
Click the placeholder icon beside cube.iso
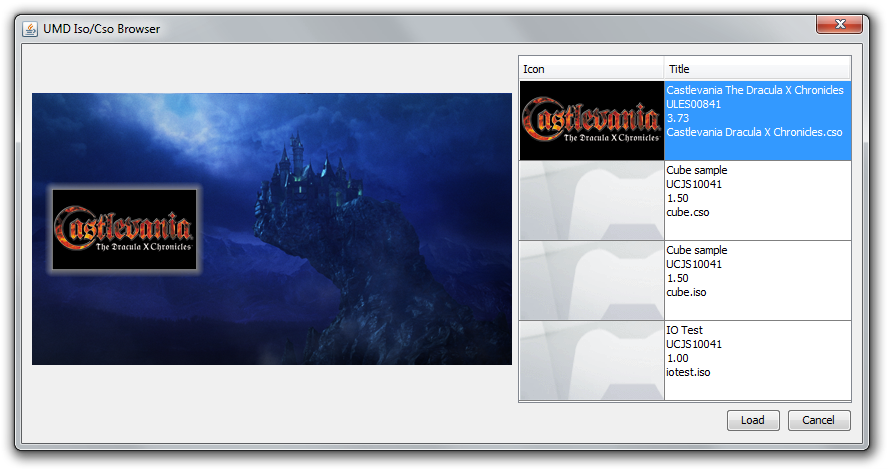[x=591, y=280]
